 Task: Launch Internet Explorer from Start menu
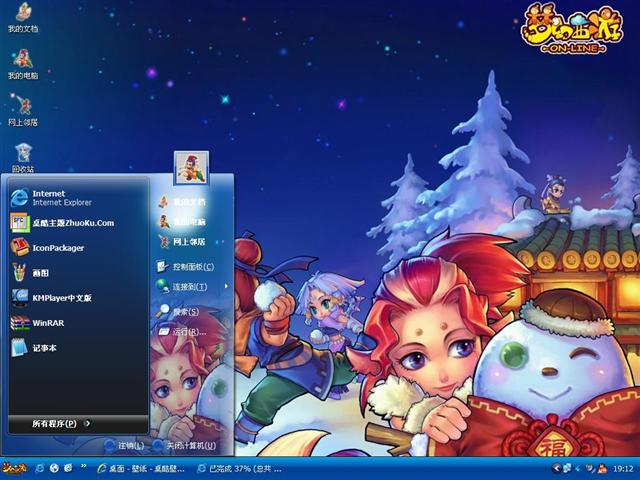pos(78,198)
